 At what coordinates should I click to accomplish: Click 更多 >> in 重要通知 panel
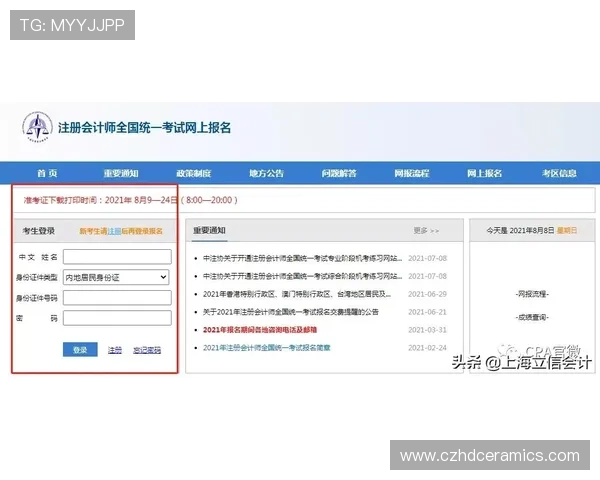426,231
